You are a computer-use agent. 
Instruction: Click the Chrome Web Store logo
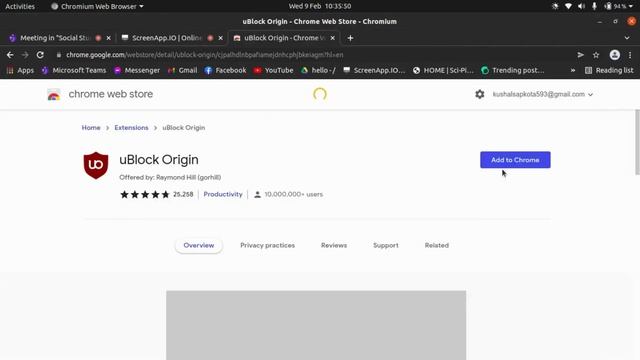pos(54,94)
